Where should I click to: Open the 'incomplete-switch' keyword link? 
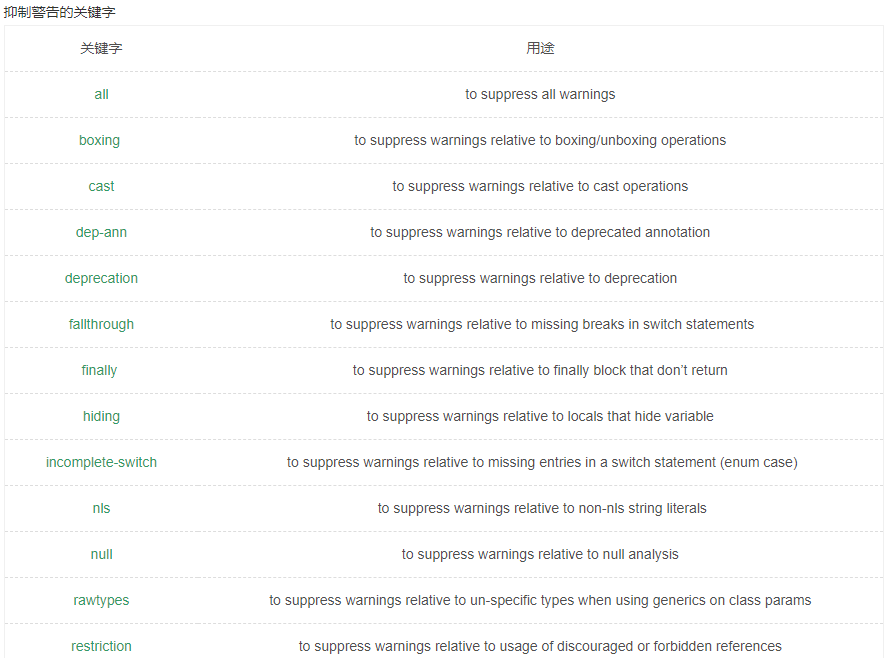click(101, 462)
